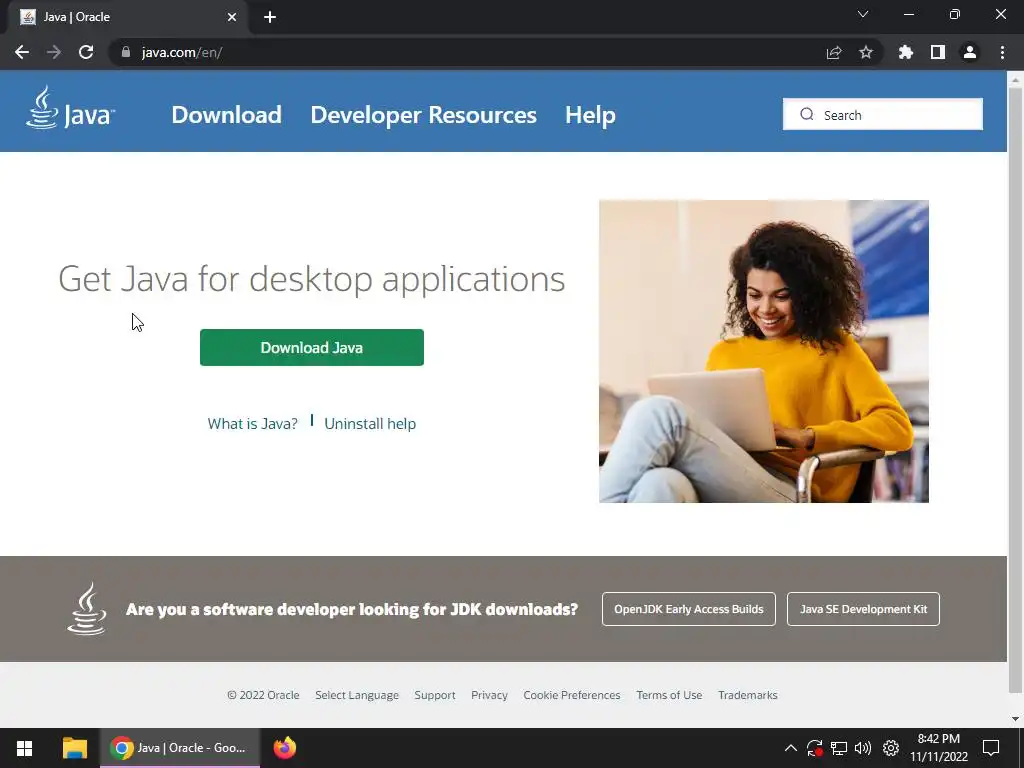Image resolution: width=1024 pixels, height=768 pixels.
Task: Open the Privacy footer link
Action: click(489, 695)
